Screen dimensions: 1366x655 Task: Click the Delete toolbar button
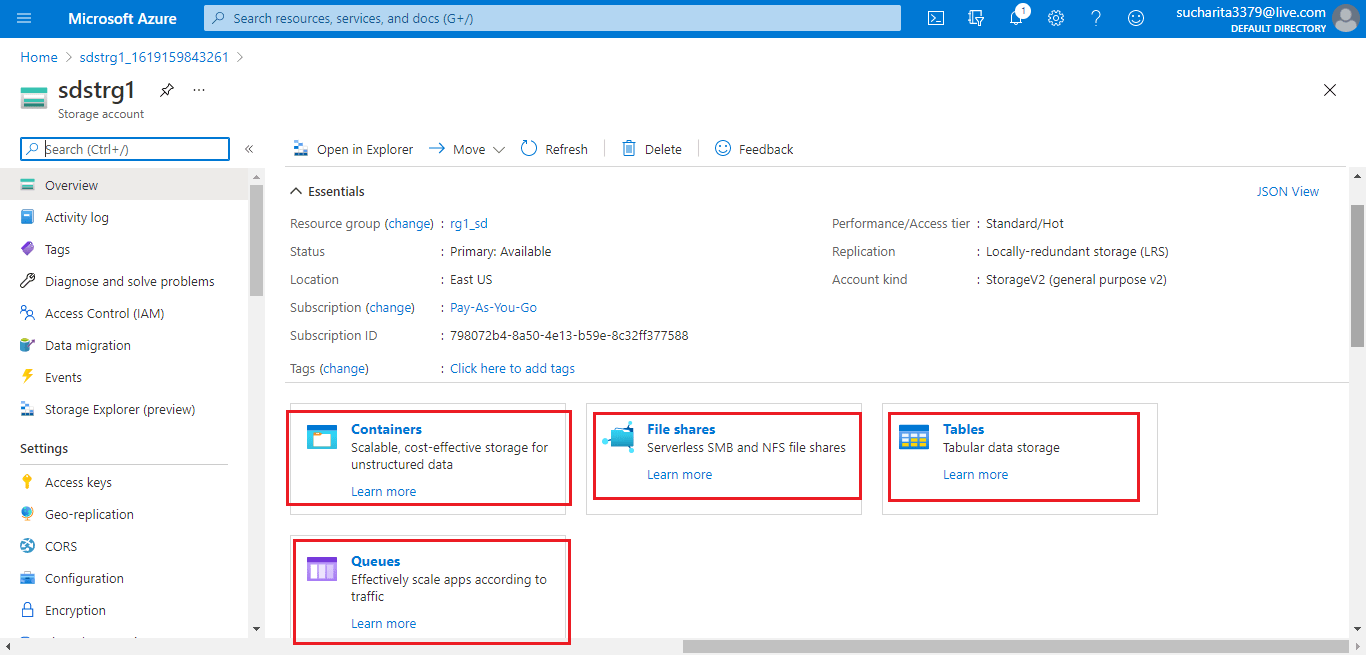point(651,149)
